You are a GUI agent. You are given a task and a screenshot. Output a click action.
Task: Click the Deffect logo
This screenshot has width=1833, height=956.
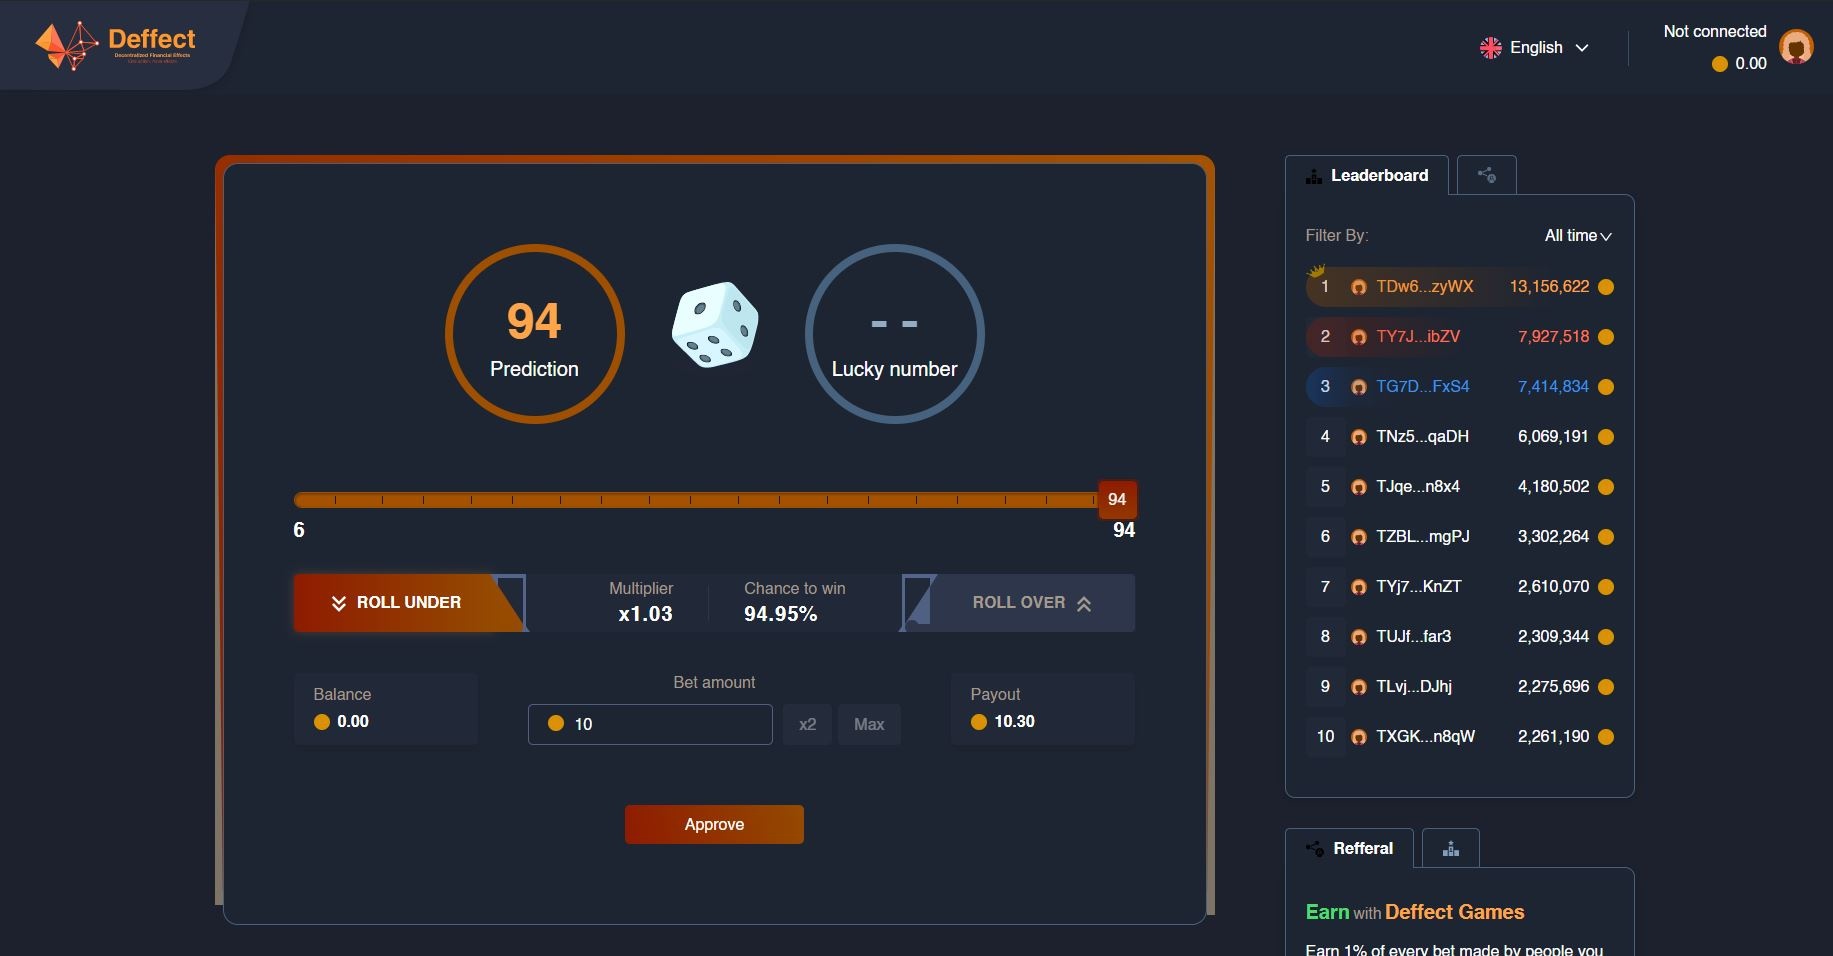[115, 46]
